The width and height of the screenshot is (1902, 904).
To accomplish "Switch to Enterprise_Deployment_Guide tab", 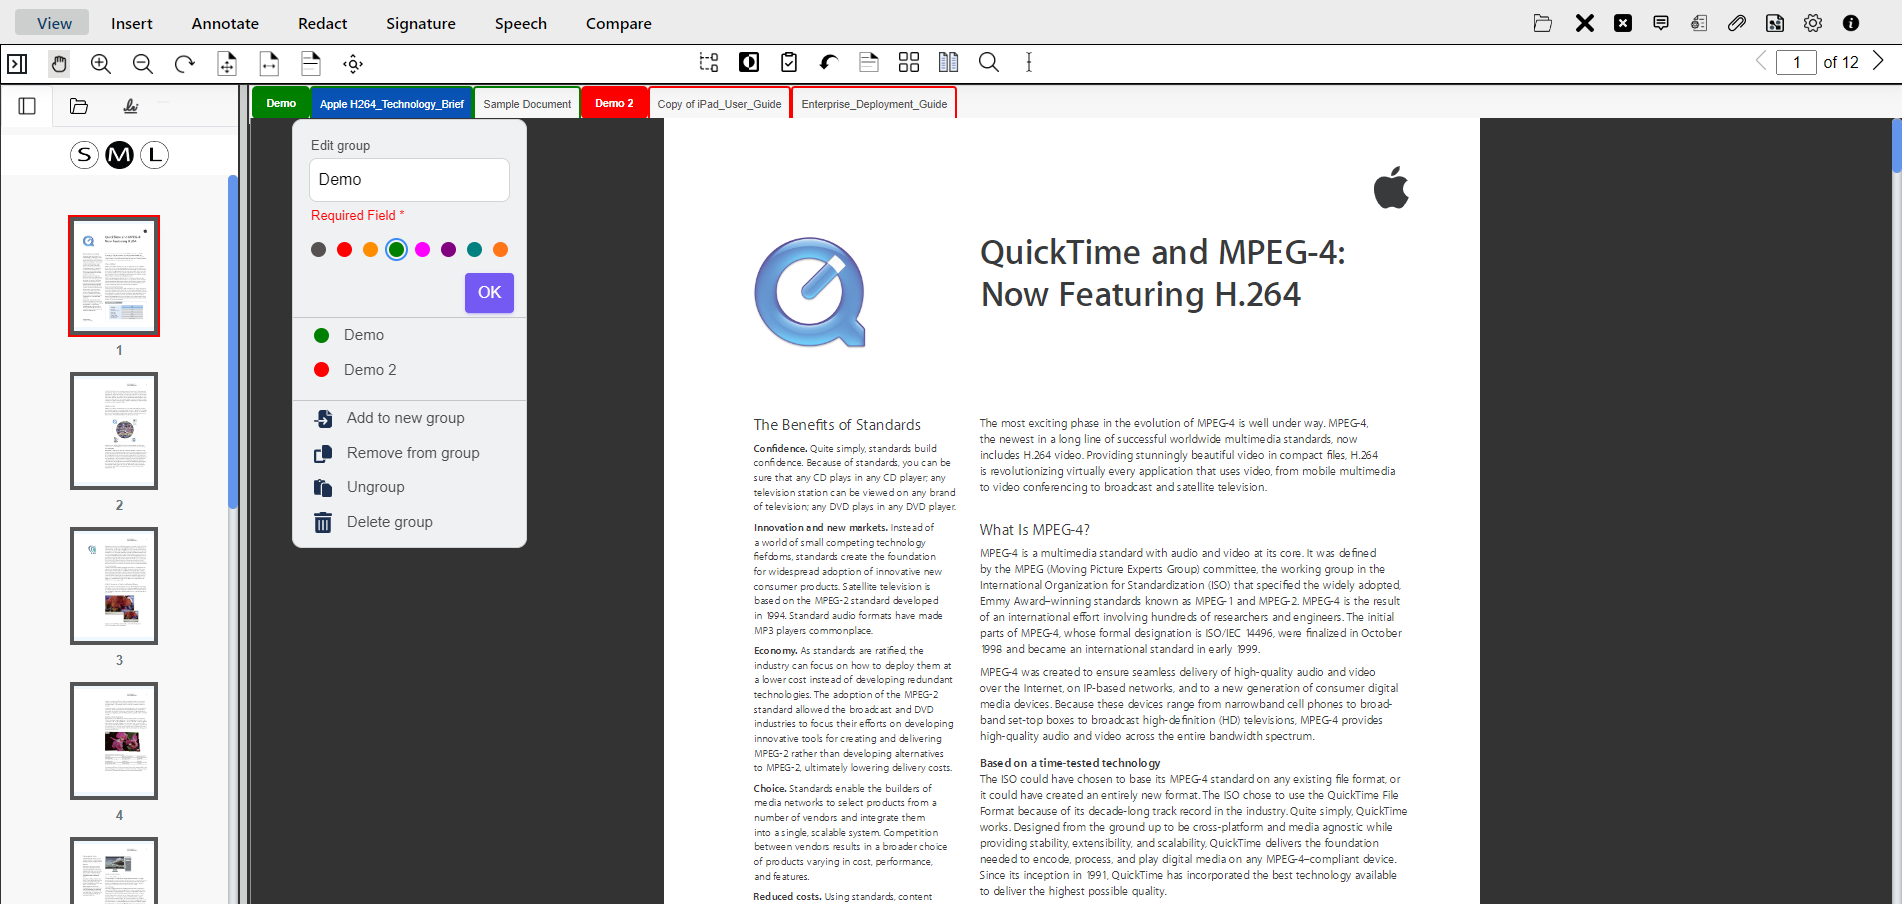I will click(x=874, y=104).
